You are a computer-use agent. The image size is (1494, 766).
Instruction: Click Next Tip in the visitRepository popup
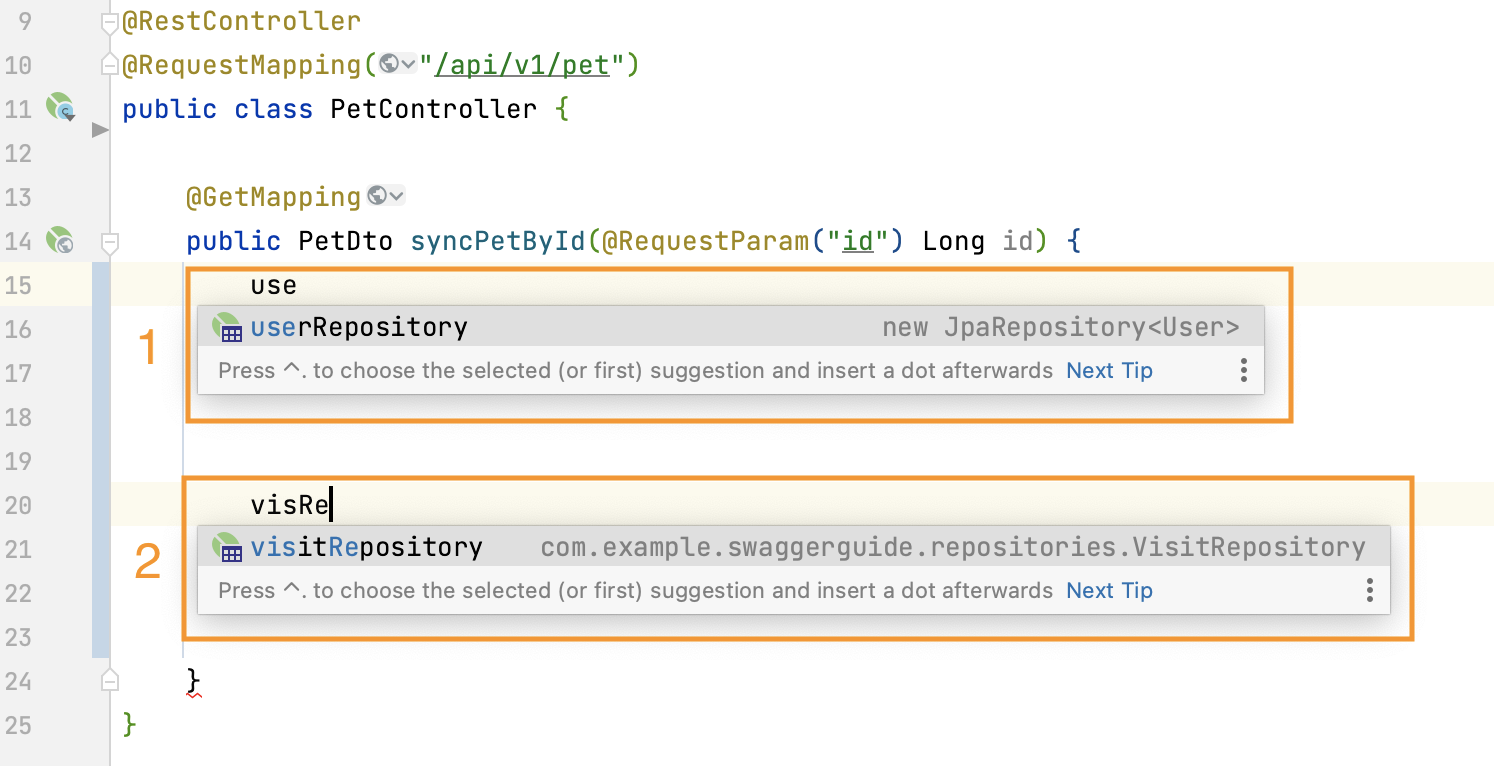tap(1109, 590)
